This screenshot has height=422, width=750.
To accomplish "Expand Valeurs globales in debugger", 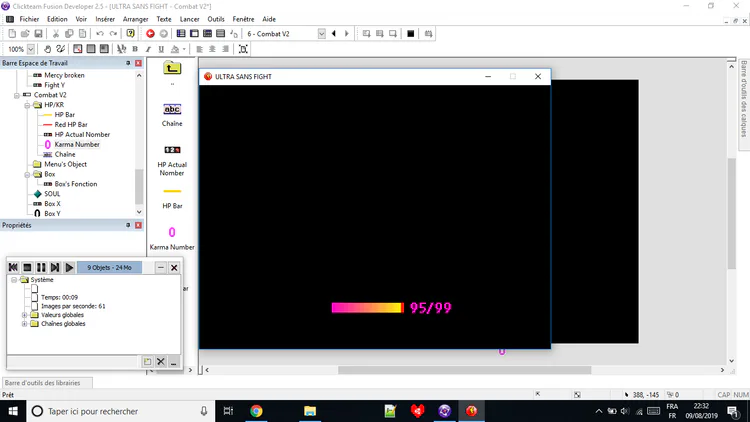I will click(x=24, y=315).
